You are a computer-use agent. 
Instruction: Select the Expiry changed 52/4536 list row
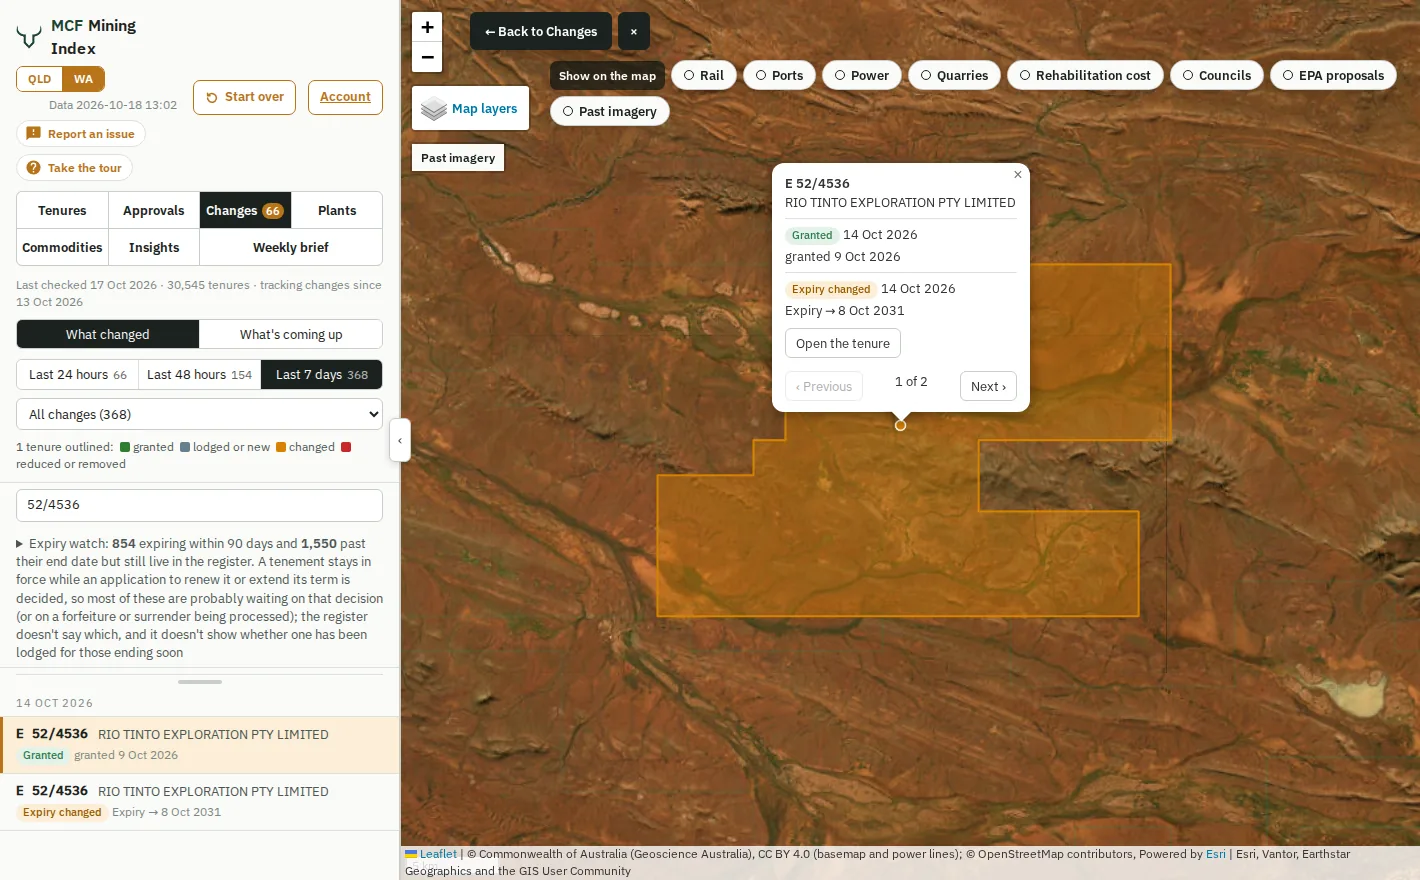click(200, 802)
